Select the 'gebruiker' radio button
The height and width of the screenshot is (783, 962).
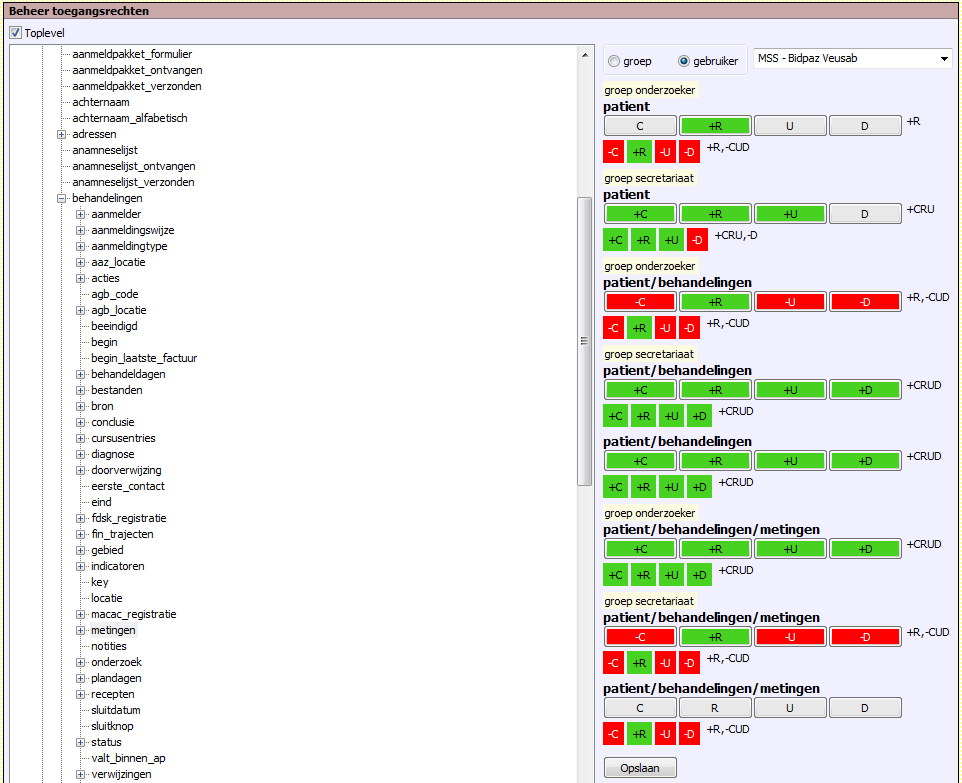(x=684, y=61)
